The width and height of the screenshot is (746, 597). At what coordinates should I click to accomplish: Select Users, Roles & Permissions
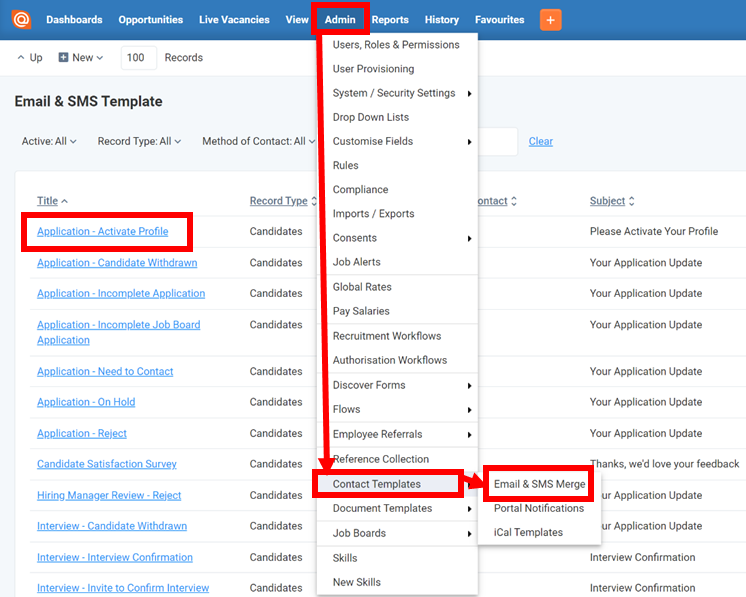pyautogui.click(x=396, y=45)
